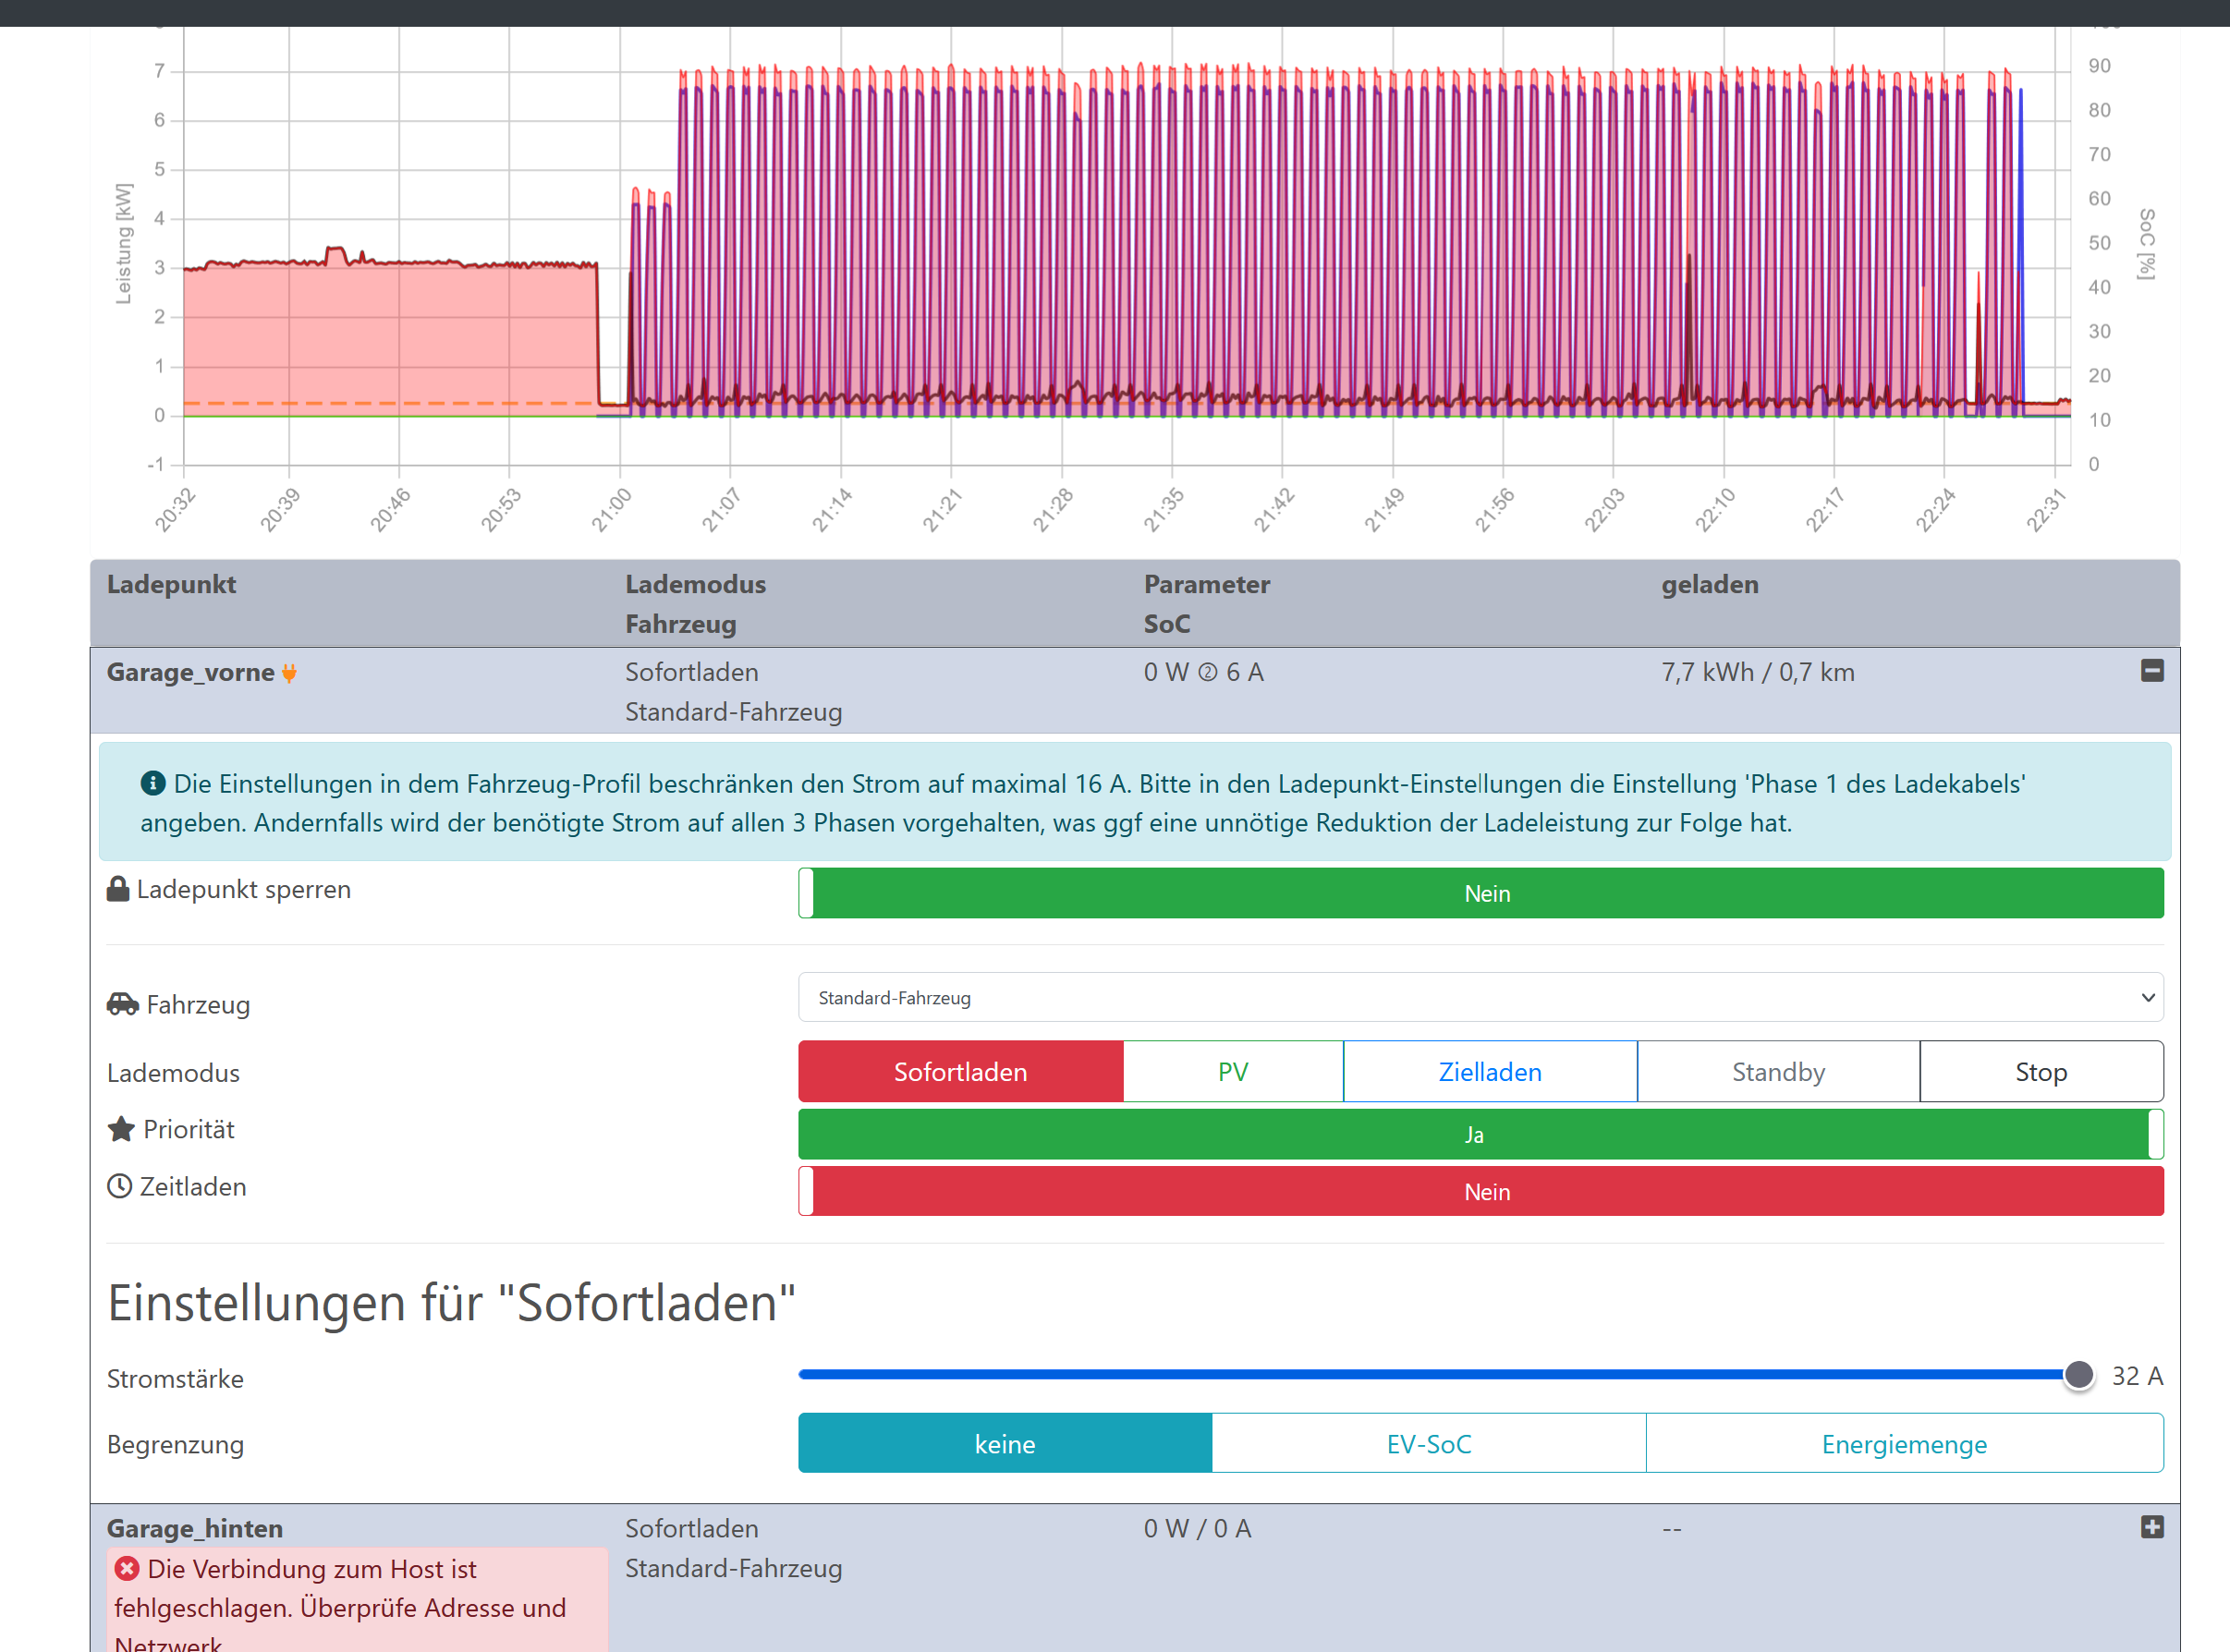The height and width of the screenshot is (1652, 2230).
Task: Expand Garage_hinten with the plus icon
Action: pos(2152,1527)
